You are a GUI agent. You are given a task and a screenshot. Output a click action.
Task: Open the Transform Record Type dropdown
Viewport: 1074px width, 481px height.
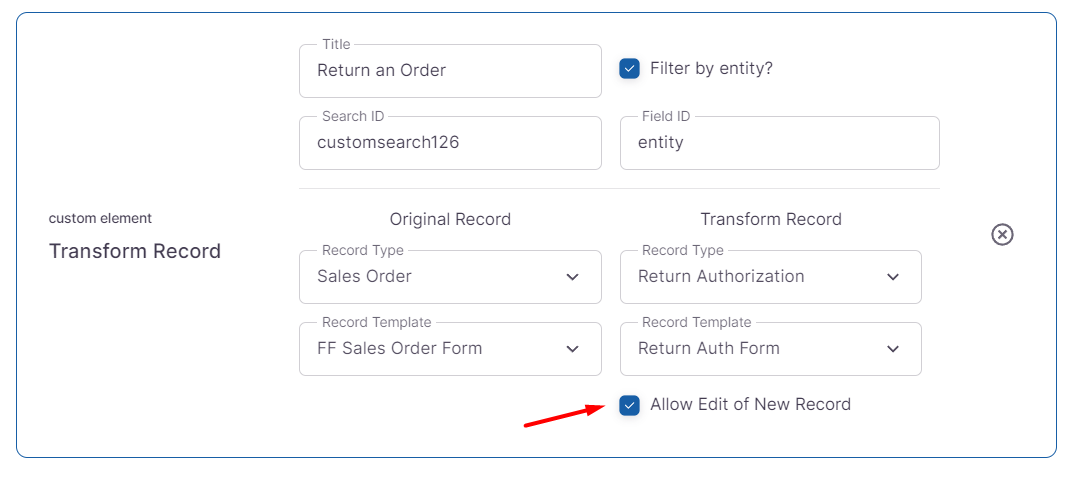[x=760, y=277]
